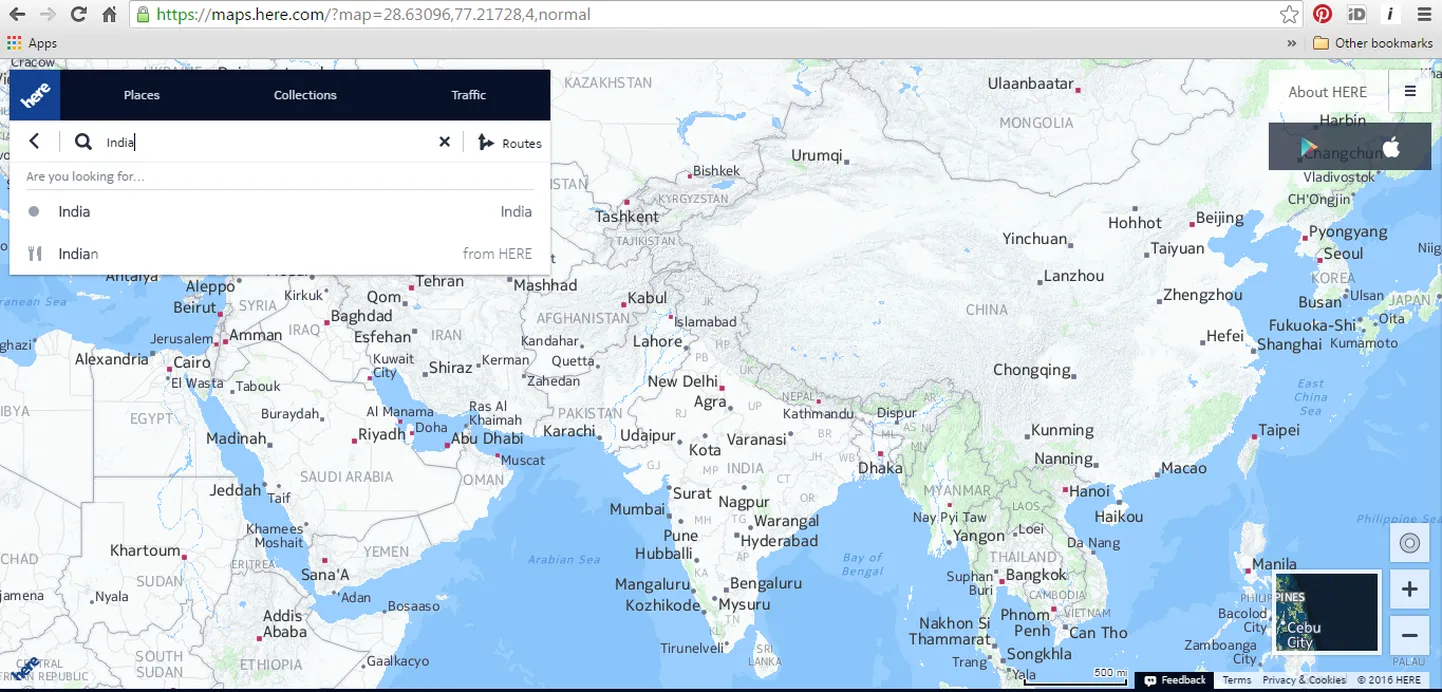This screenshot has height=692, width=1442.
Task: Click the Beijing label on the map
Action: click(x=1220, y=217)
